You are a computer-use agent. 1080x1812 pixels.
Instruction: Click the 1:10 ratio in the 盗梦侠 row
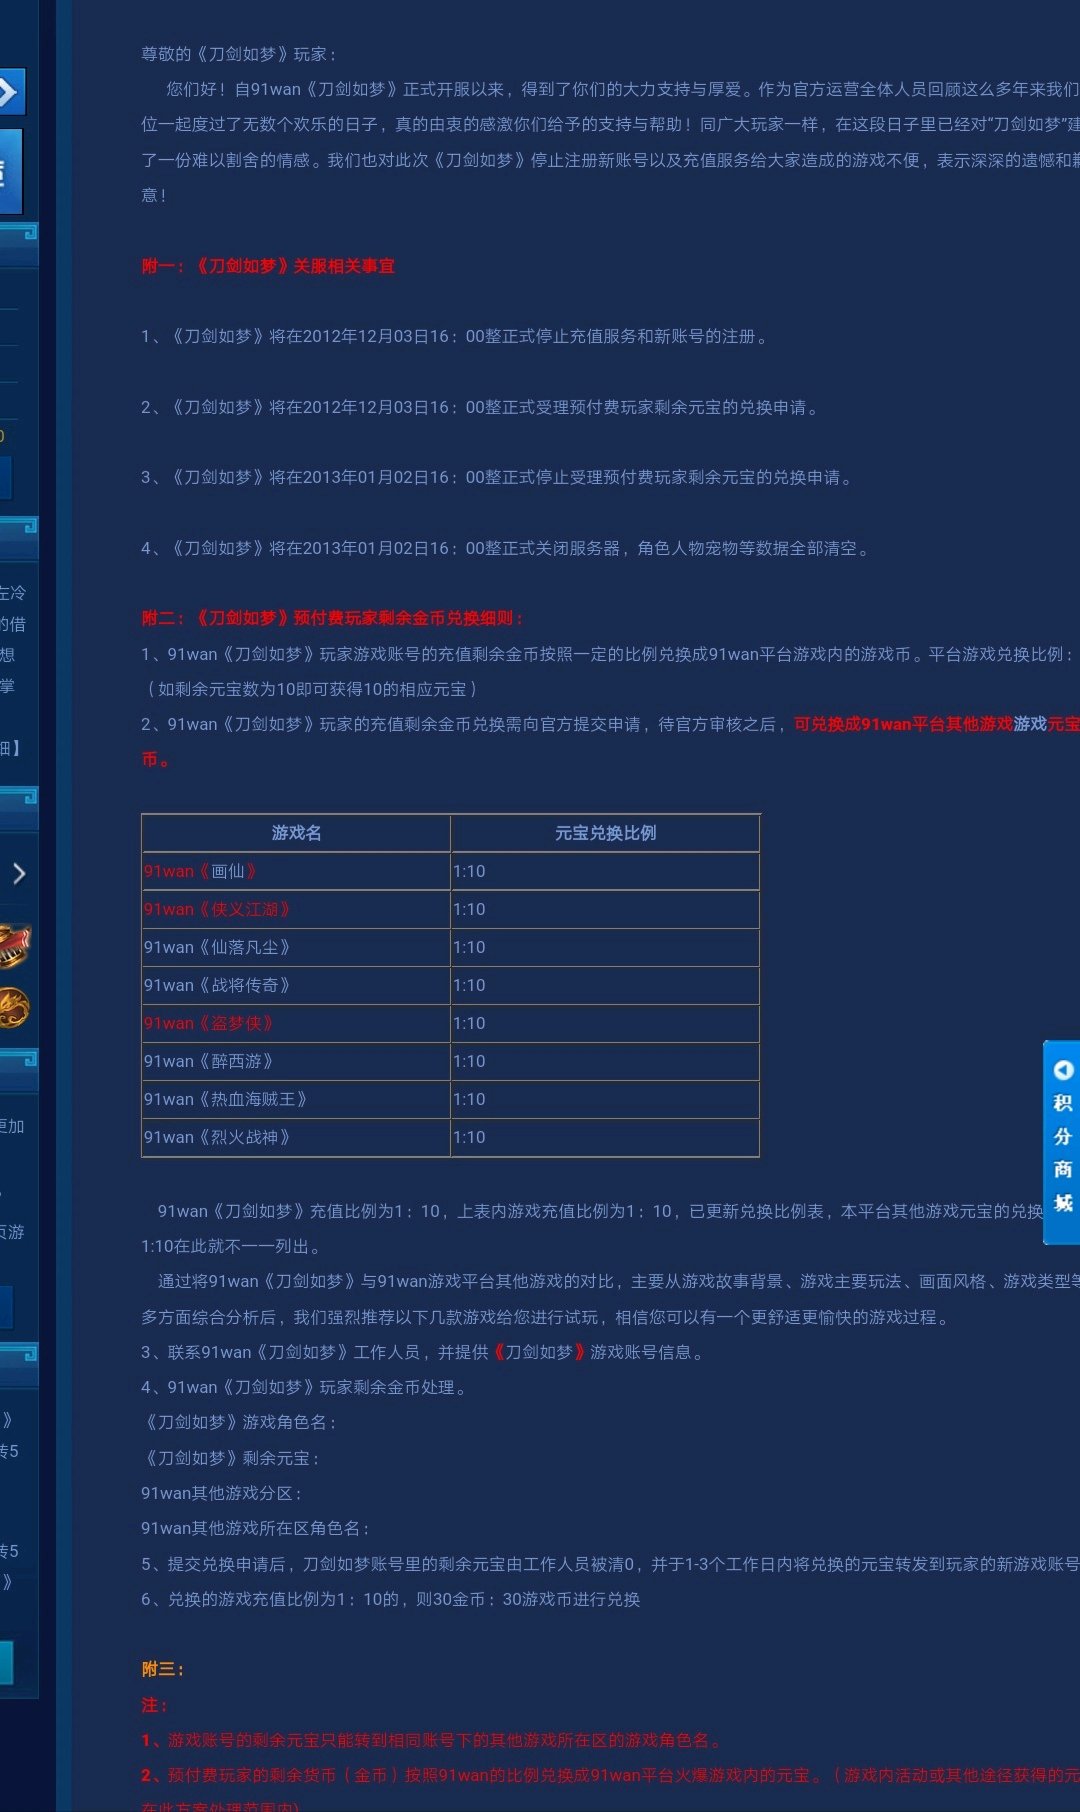click(469, 1023)
